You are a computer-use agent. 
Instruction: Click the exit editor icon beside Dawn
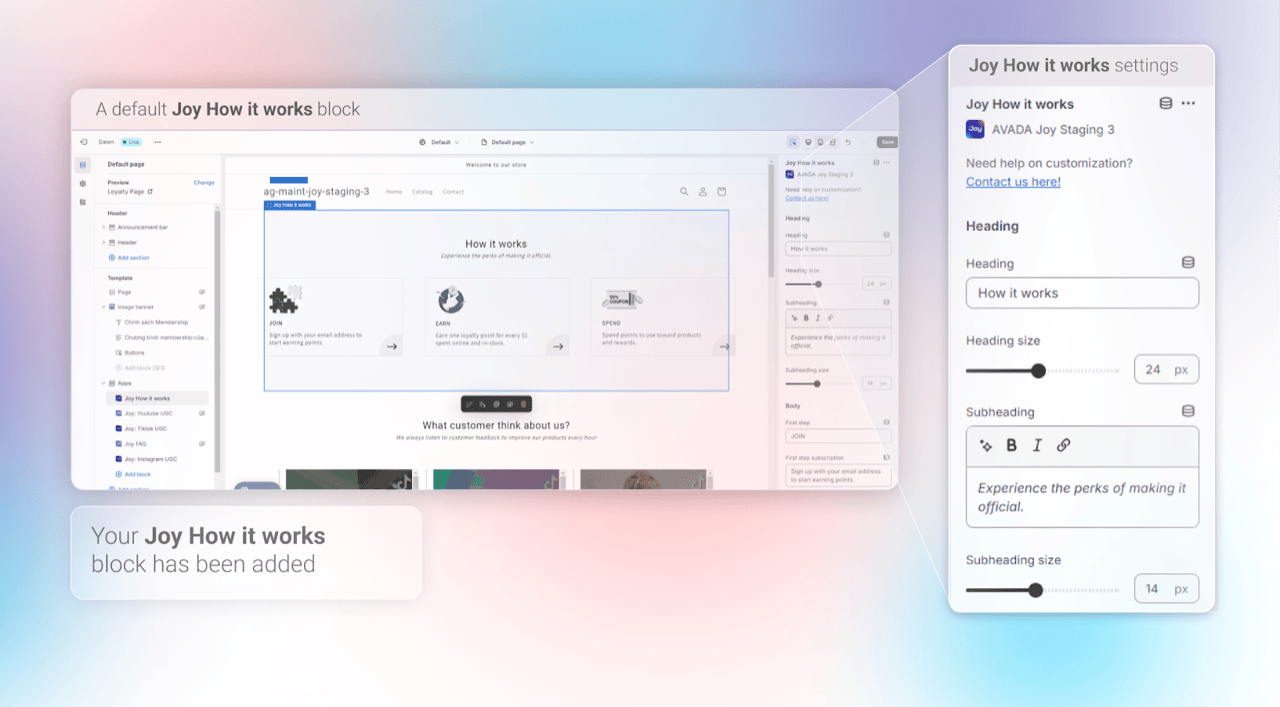(x=84, y=142)
